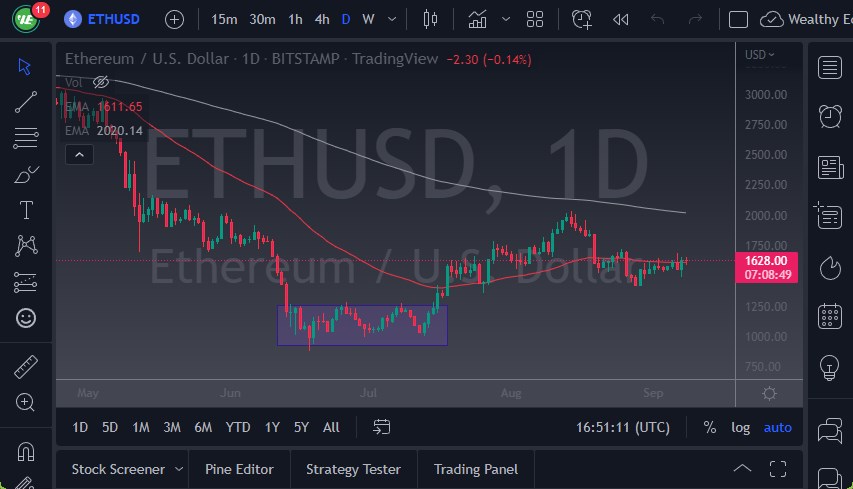Set range to 1D
Image resolution: width=853 pixels, height=489 pixels.
pyautogui.click(x=80, y=428)
